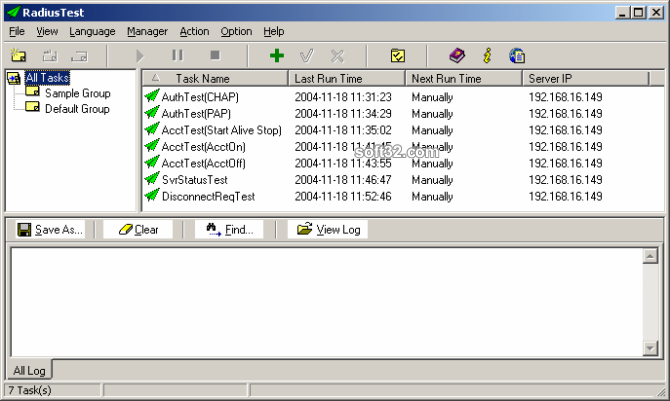The image size is (670, 401).
Task: Select the AuthTest(PAP) task name
Action: 196,114
